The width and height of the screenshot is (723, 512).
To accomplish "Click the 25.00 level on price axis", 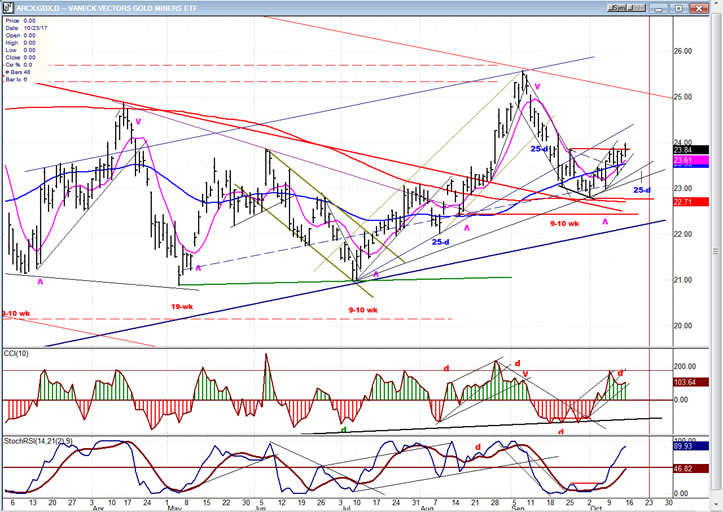I will tap(683, 97).
